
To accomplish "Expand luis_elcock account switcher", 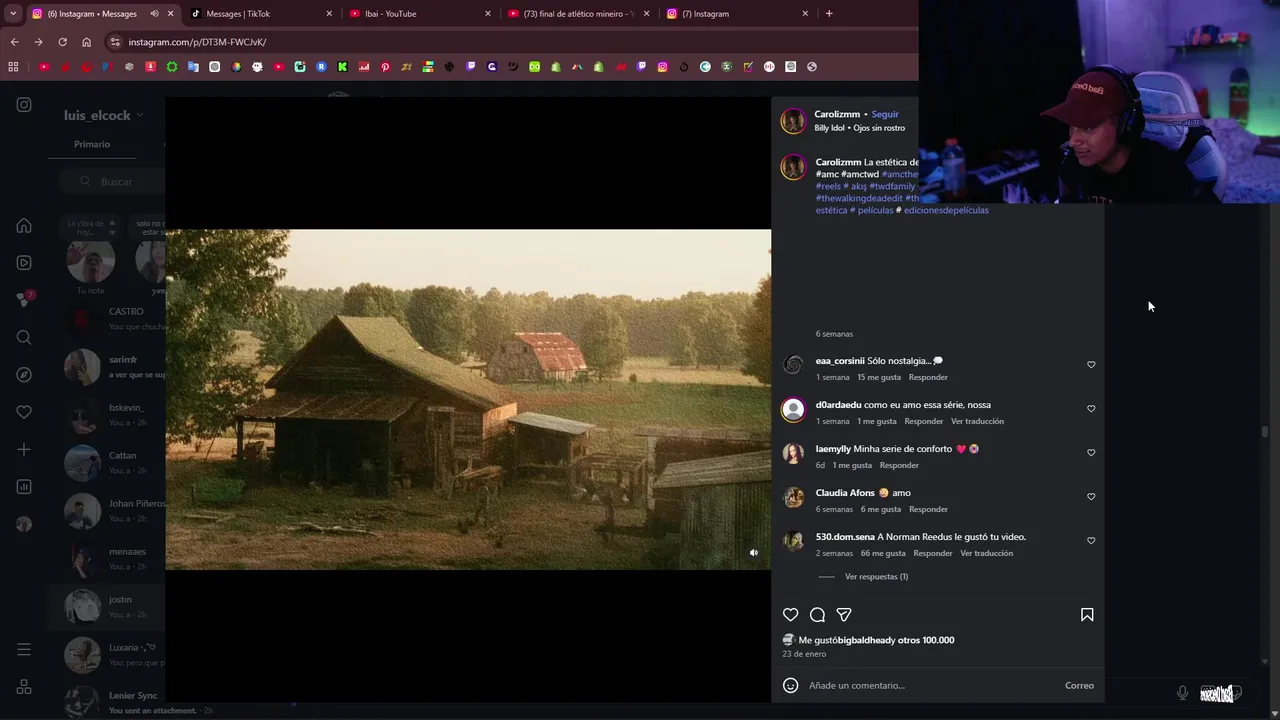I will pos(103,115).
